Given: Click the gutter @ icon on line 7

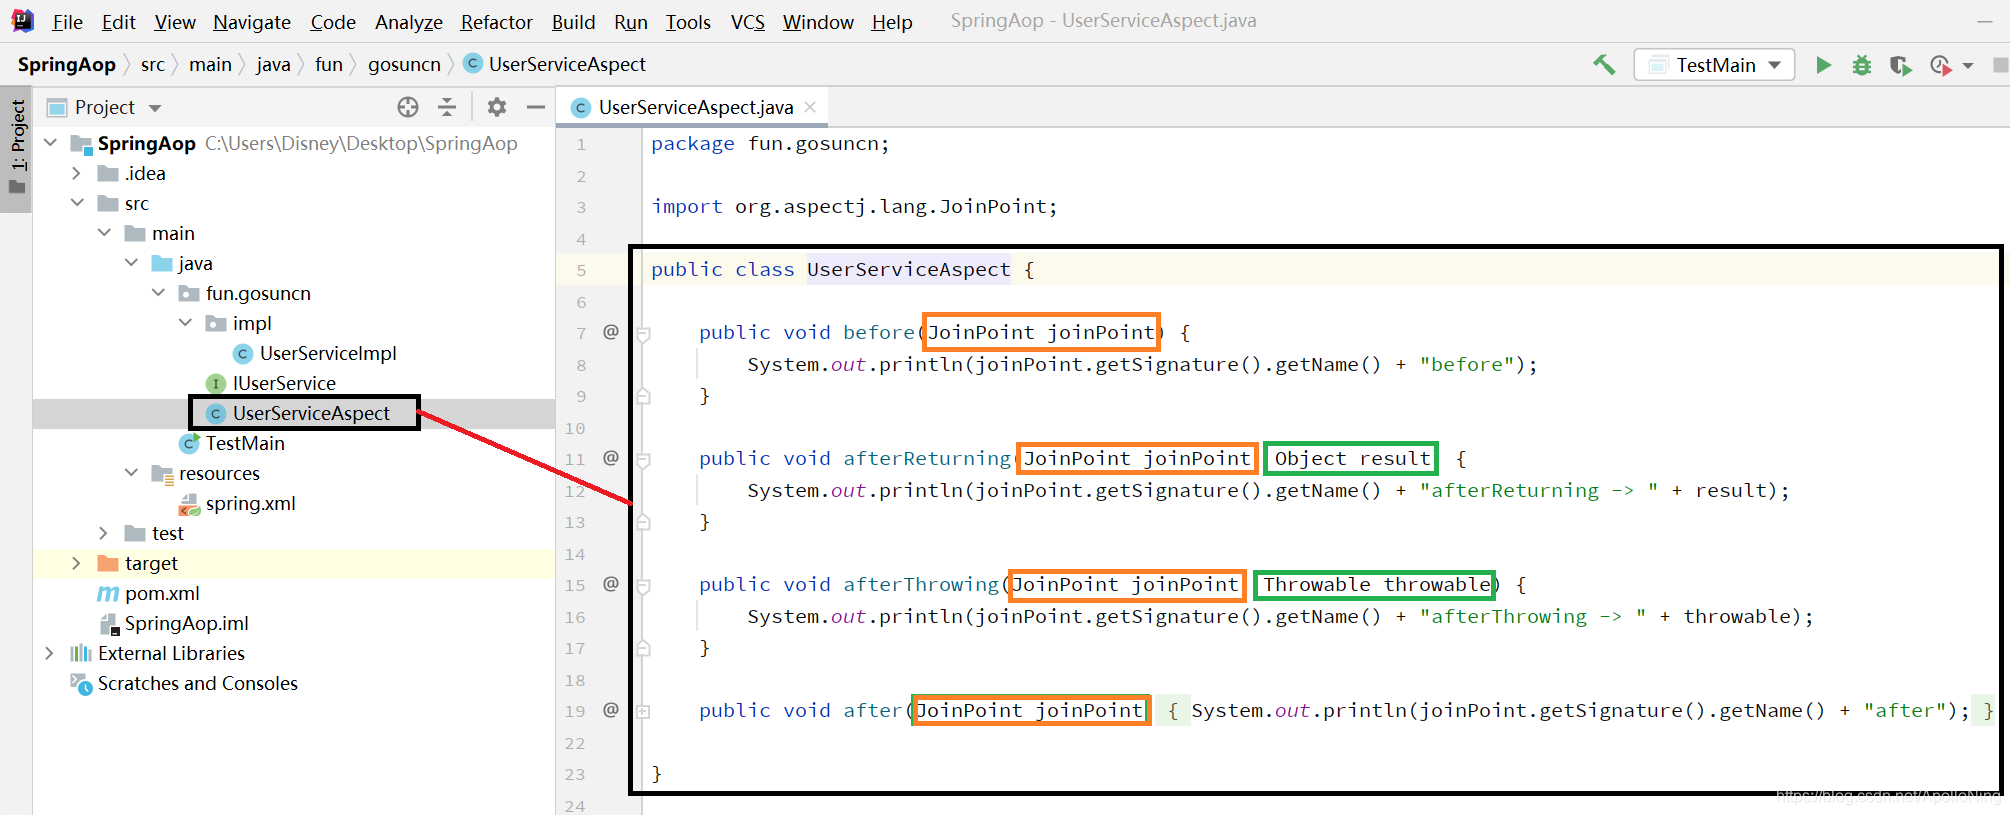Looking at the screenshot, I should [x=611, y=332].
